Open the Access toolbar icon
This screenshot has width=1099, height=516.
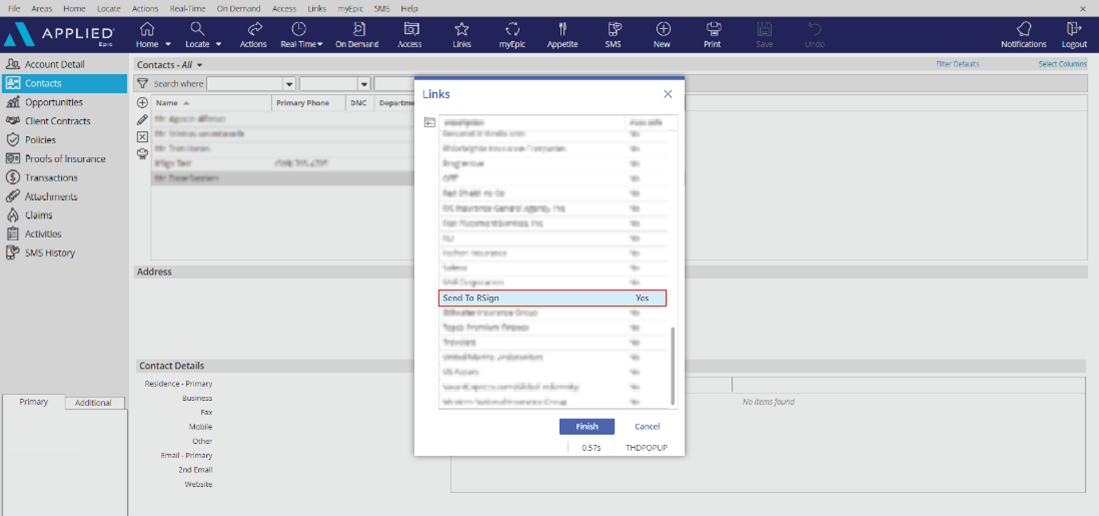pyautogui.click(x=411, y=29)
